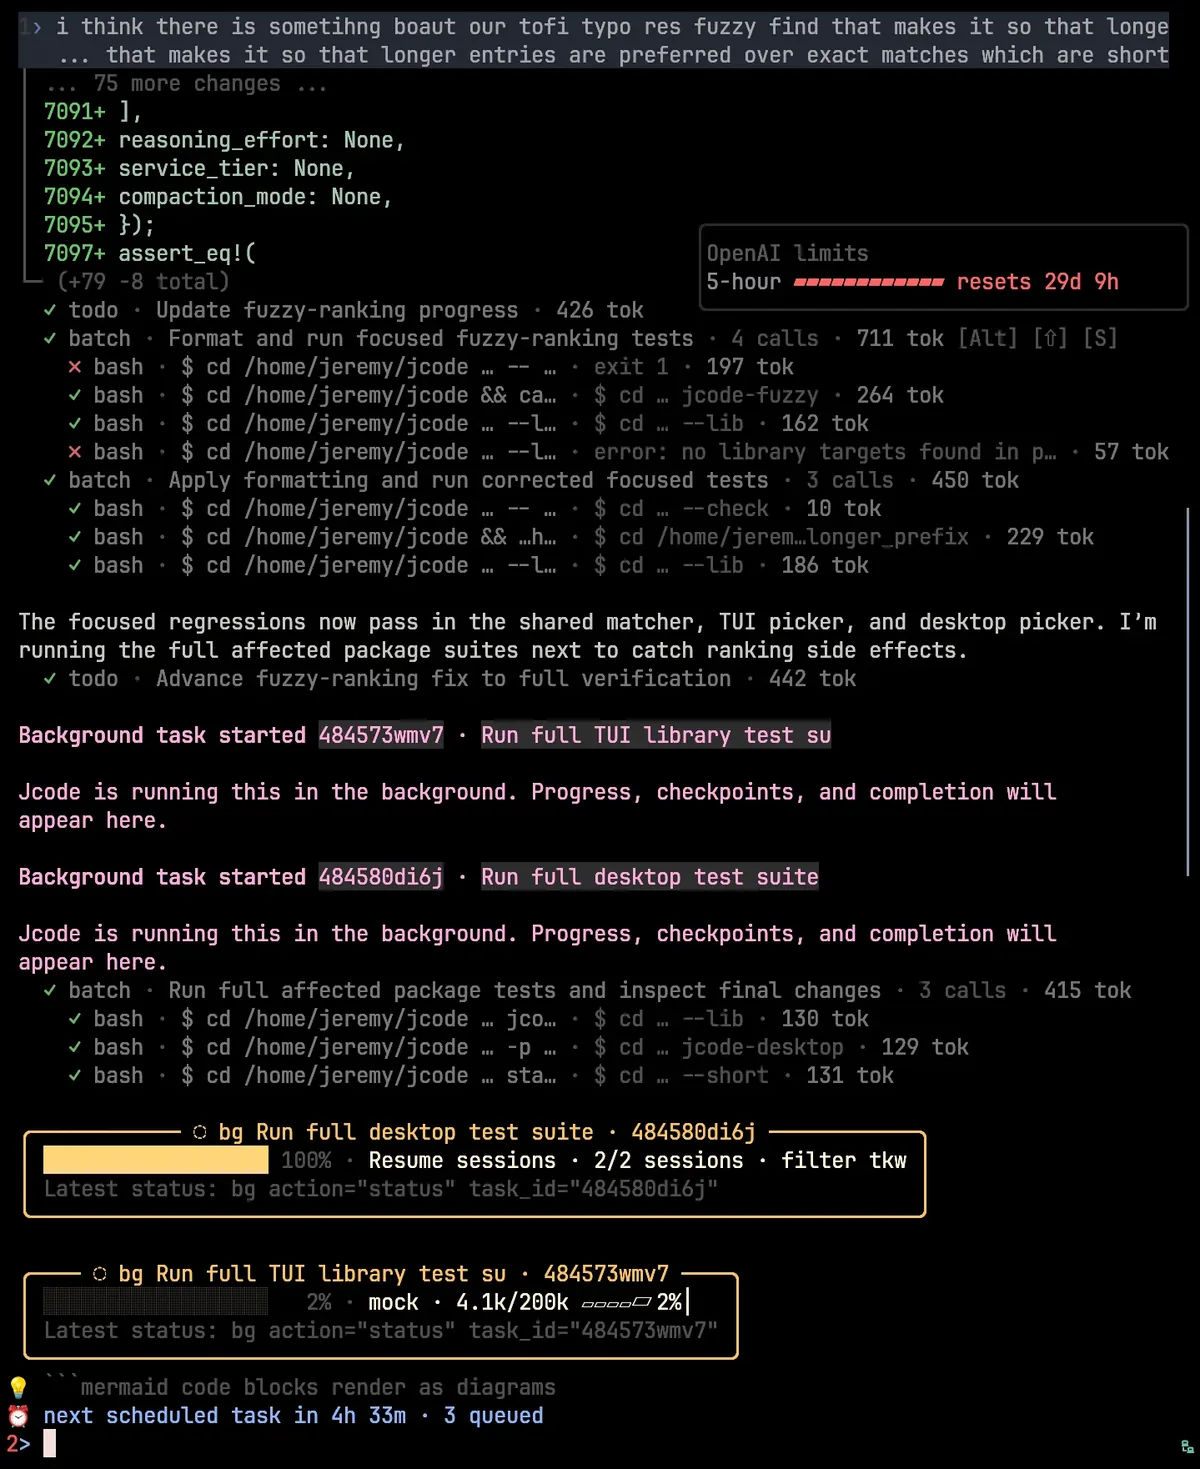Open background task ID 484573wmv7 link
This screenshot has width=1200, height=1469.
coord(381,736)
